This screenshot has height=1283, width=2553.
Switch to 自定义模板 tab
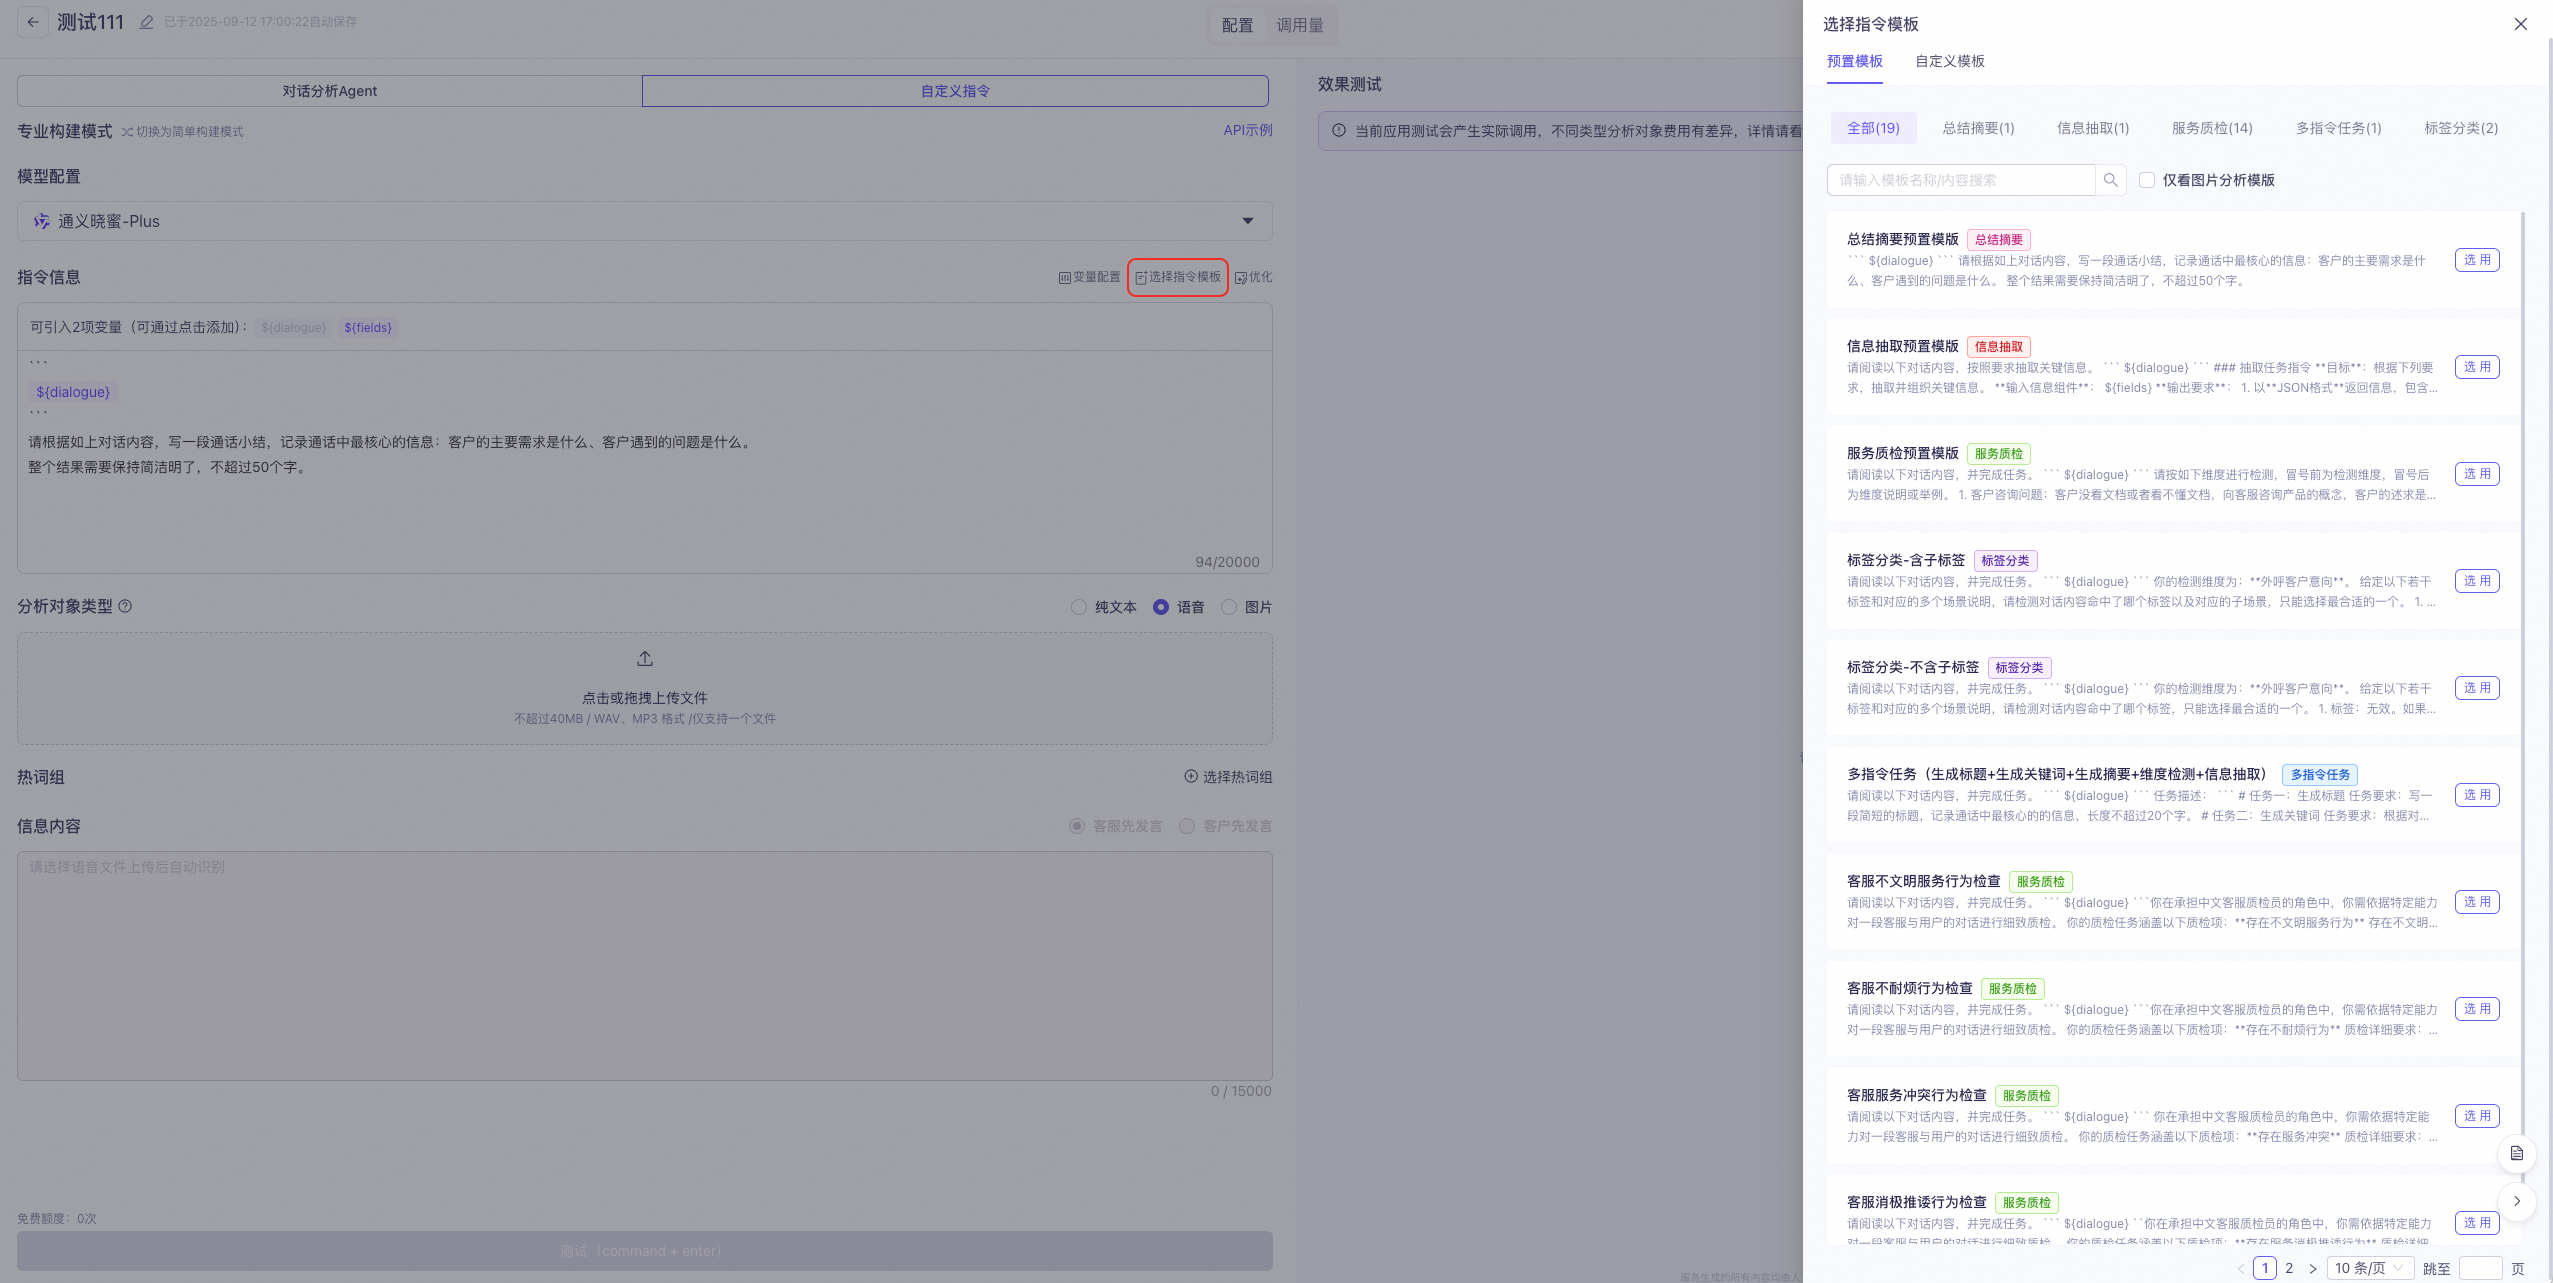(x=1950, y=61)
